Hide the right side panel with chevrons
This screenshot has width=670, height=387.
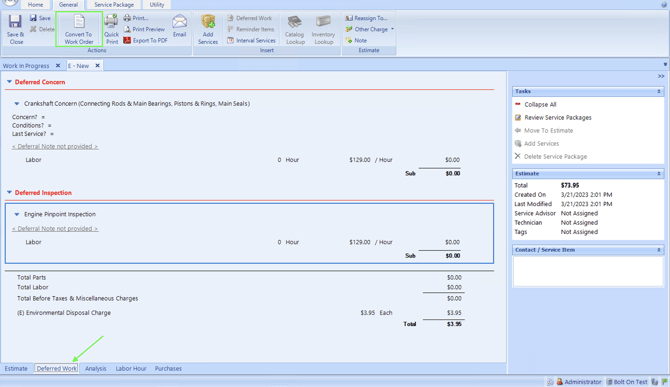(x=661, y=76)
